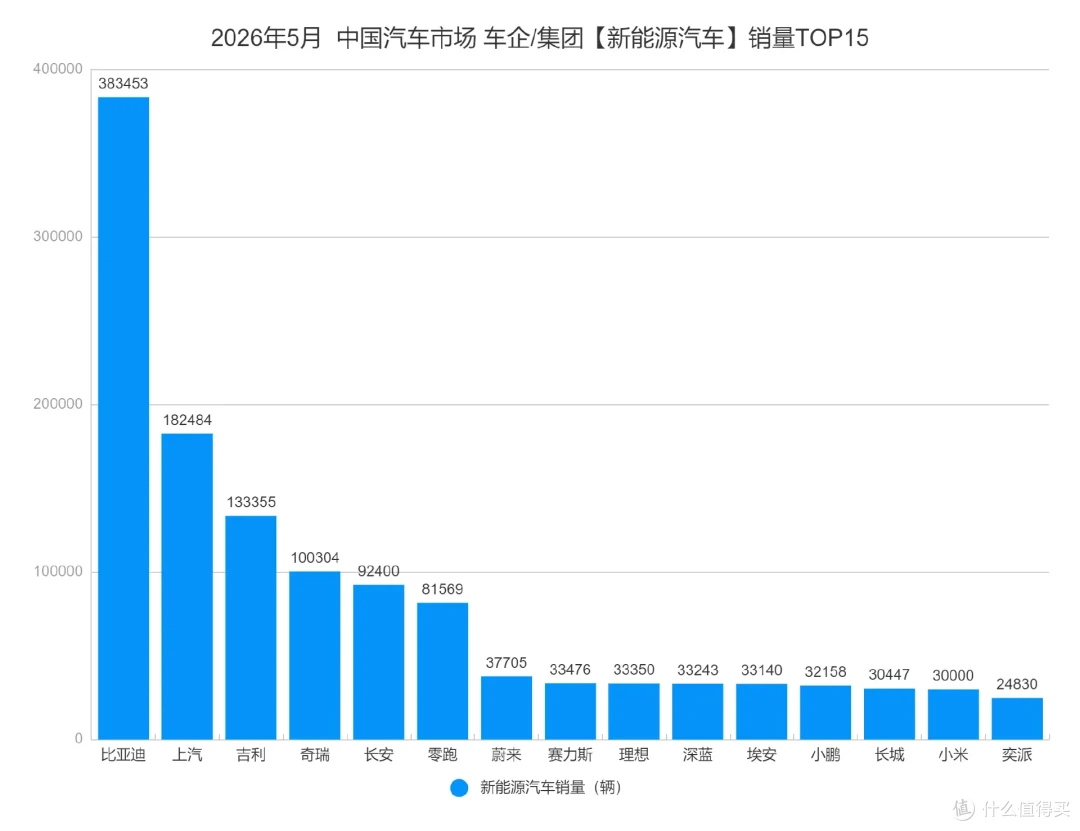This screenshot has width=1080, height=831.
Task: Click the y-axis tick 300000
Action: tap(58, 236)
